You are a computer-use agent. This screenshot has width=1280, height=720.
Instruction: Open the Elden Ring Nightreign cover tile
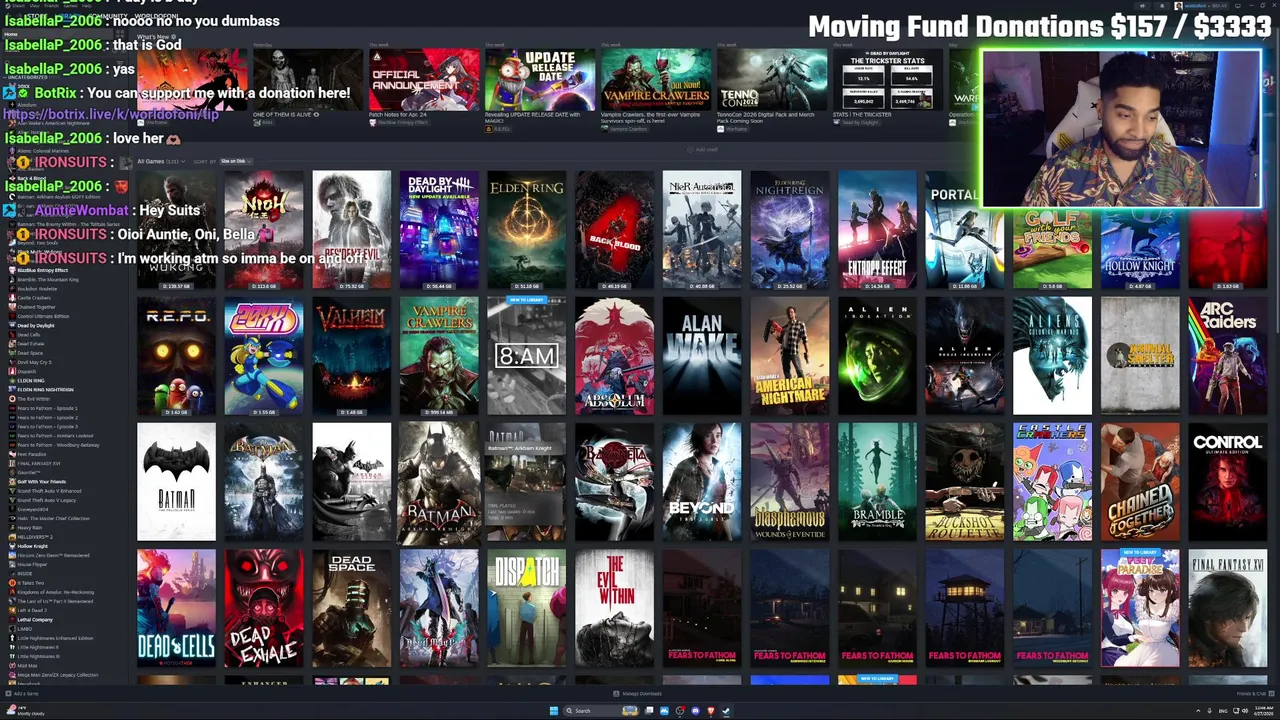click(790, 230)
